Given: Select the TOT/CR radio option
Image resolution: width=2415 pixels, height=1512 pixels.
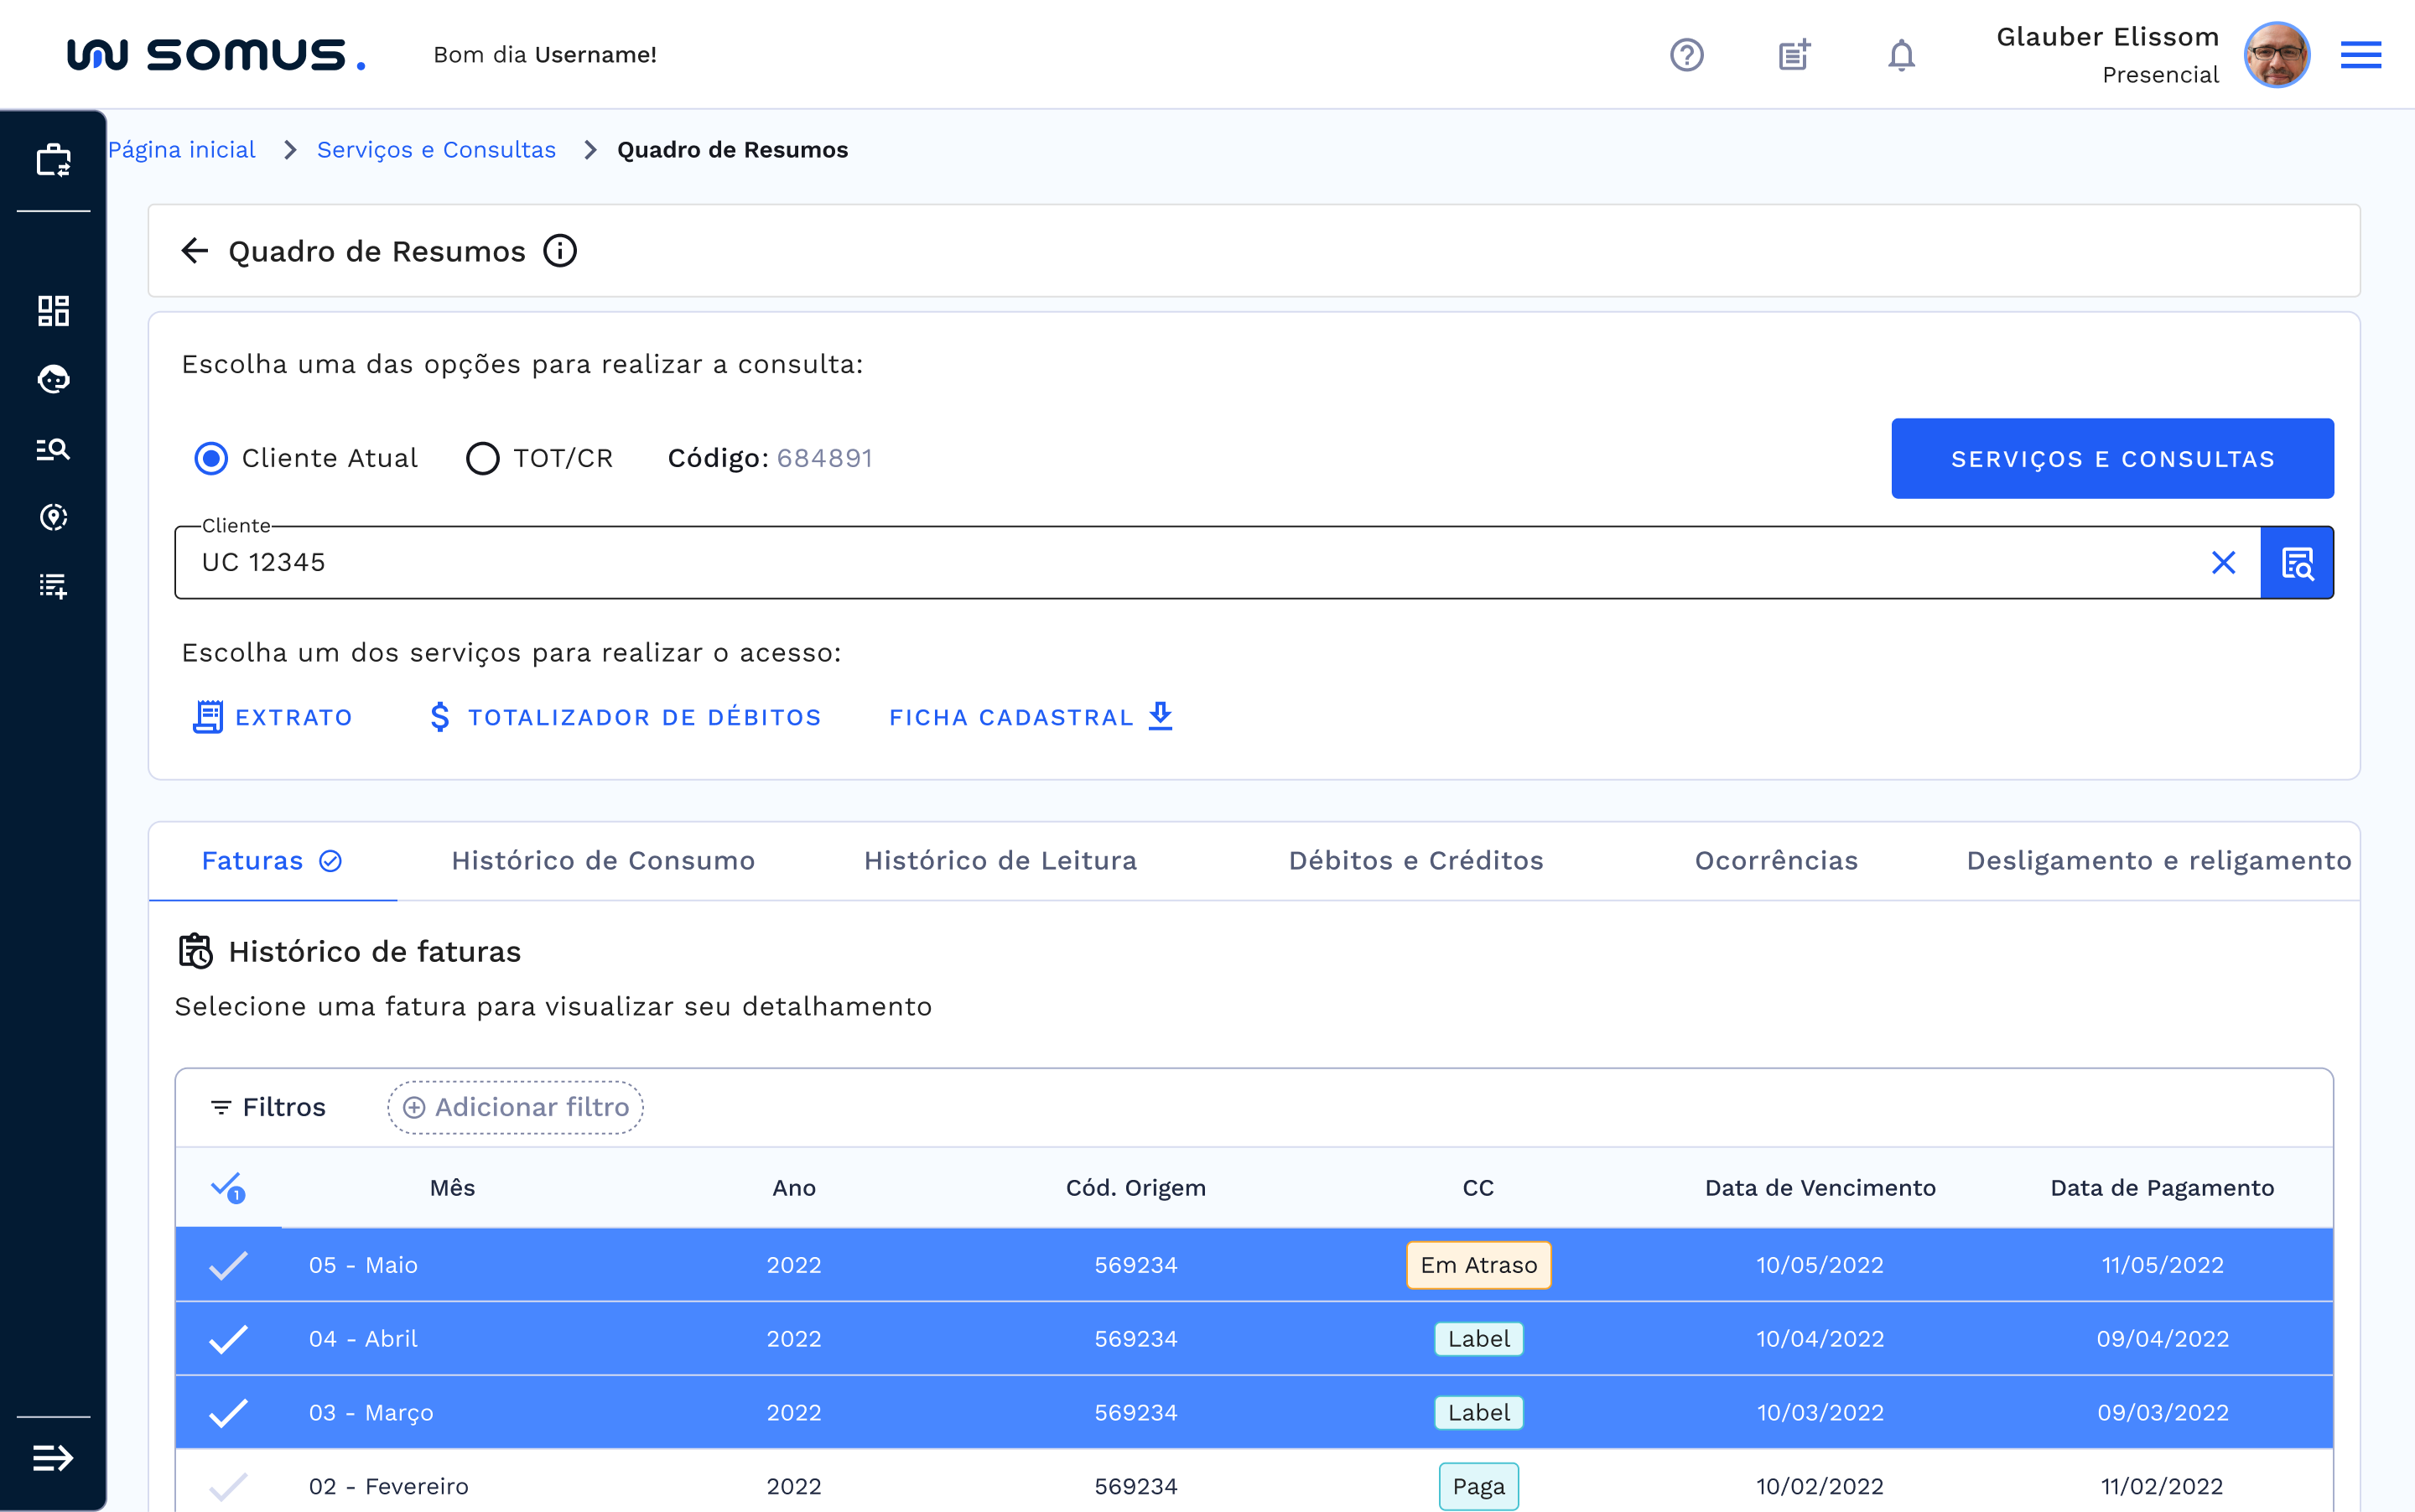Looking at the screenshot, I should pyautogui.click(x=482, y=458).
